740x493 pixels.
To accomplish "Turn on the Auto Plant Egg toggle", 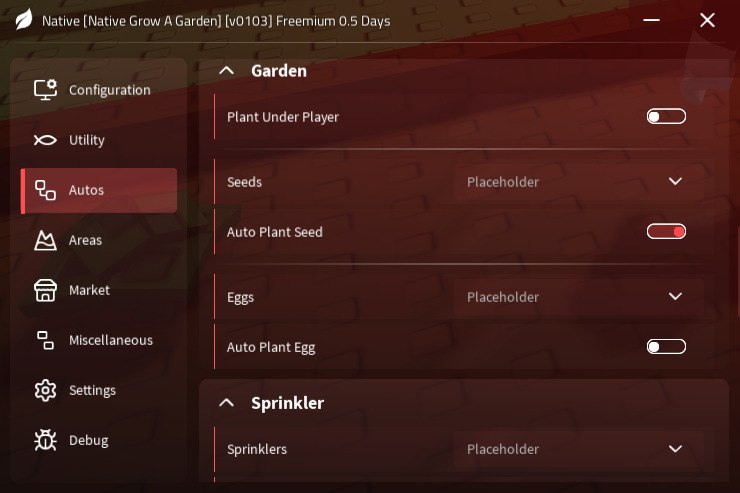I will click(666, 347).
